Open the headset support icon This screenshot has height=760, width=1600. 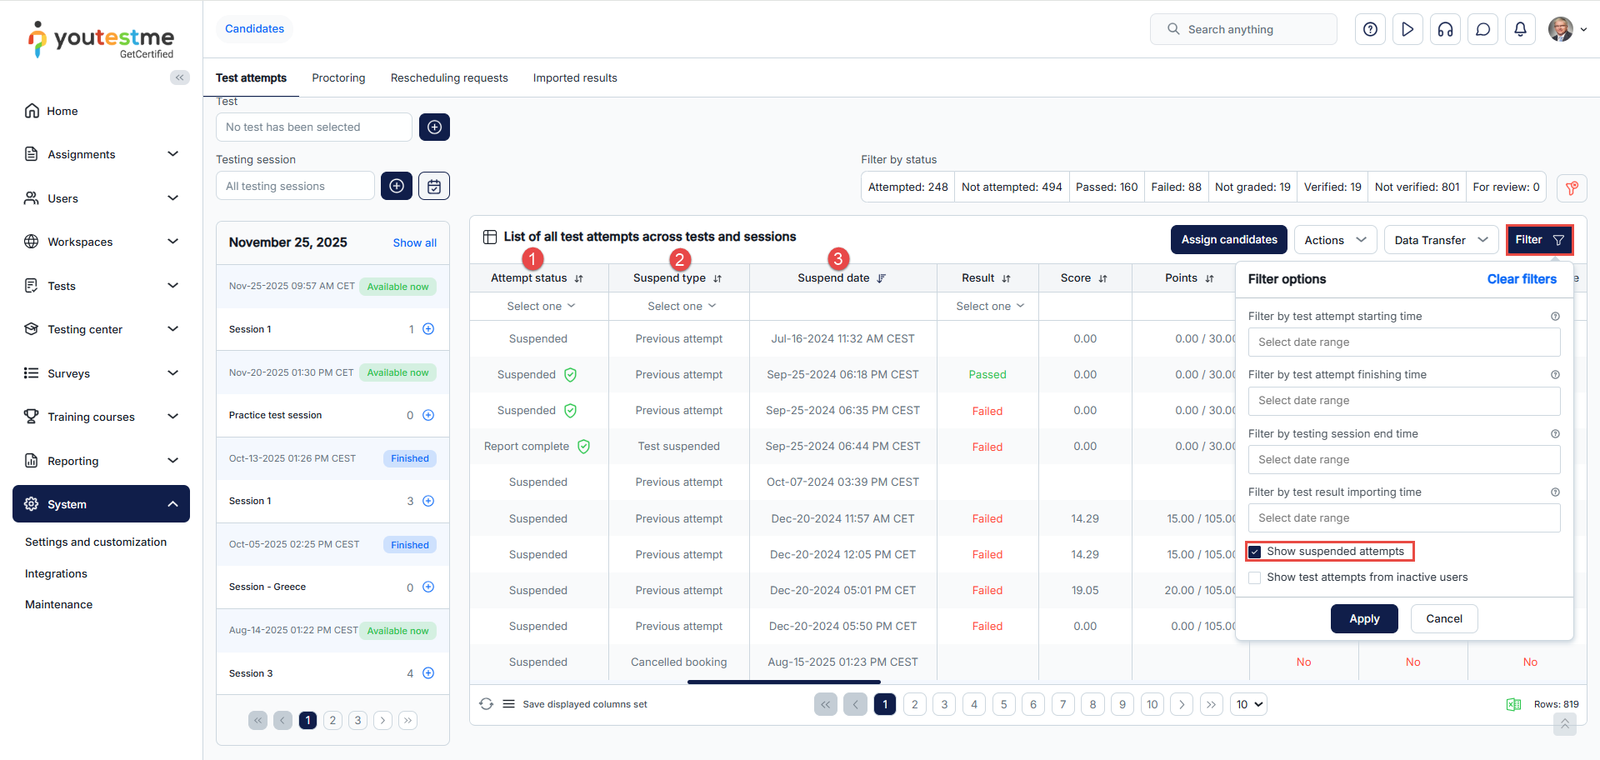pyautogui.click(x=1445, y=29)
